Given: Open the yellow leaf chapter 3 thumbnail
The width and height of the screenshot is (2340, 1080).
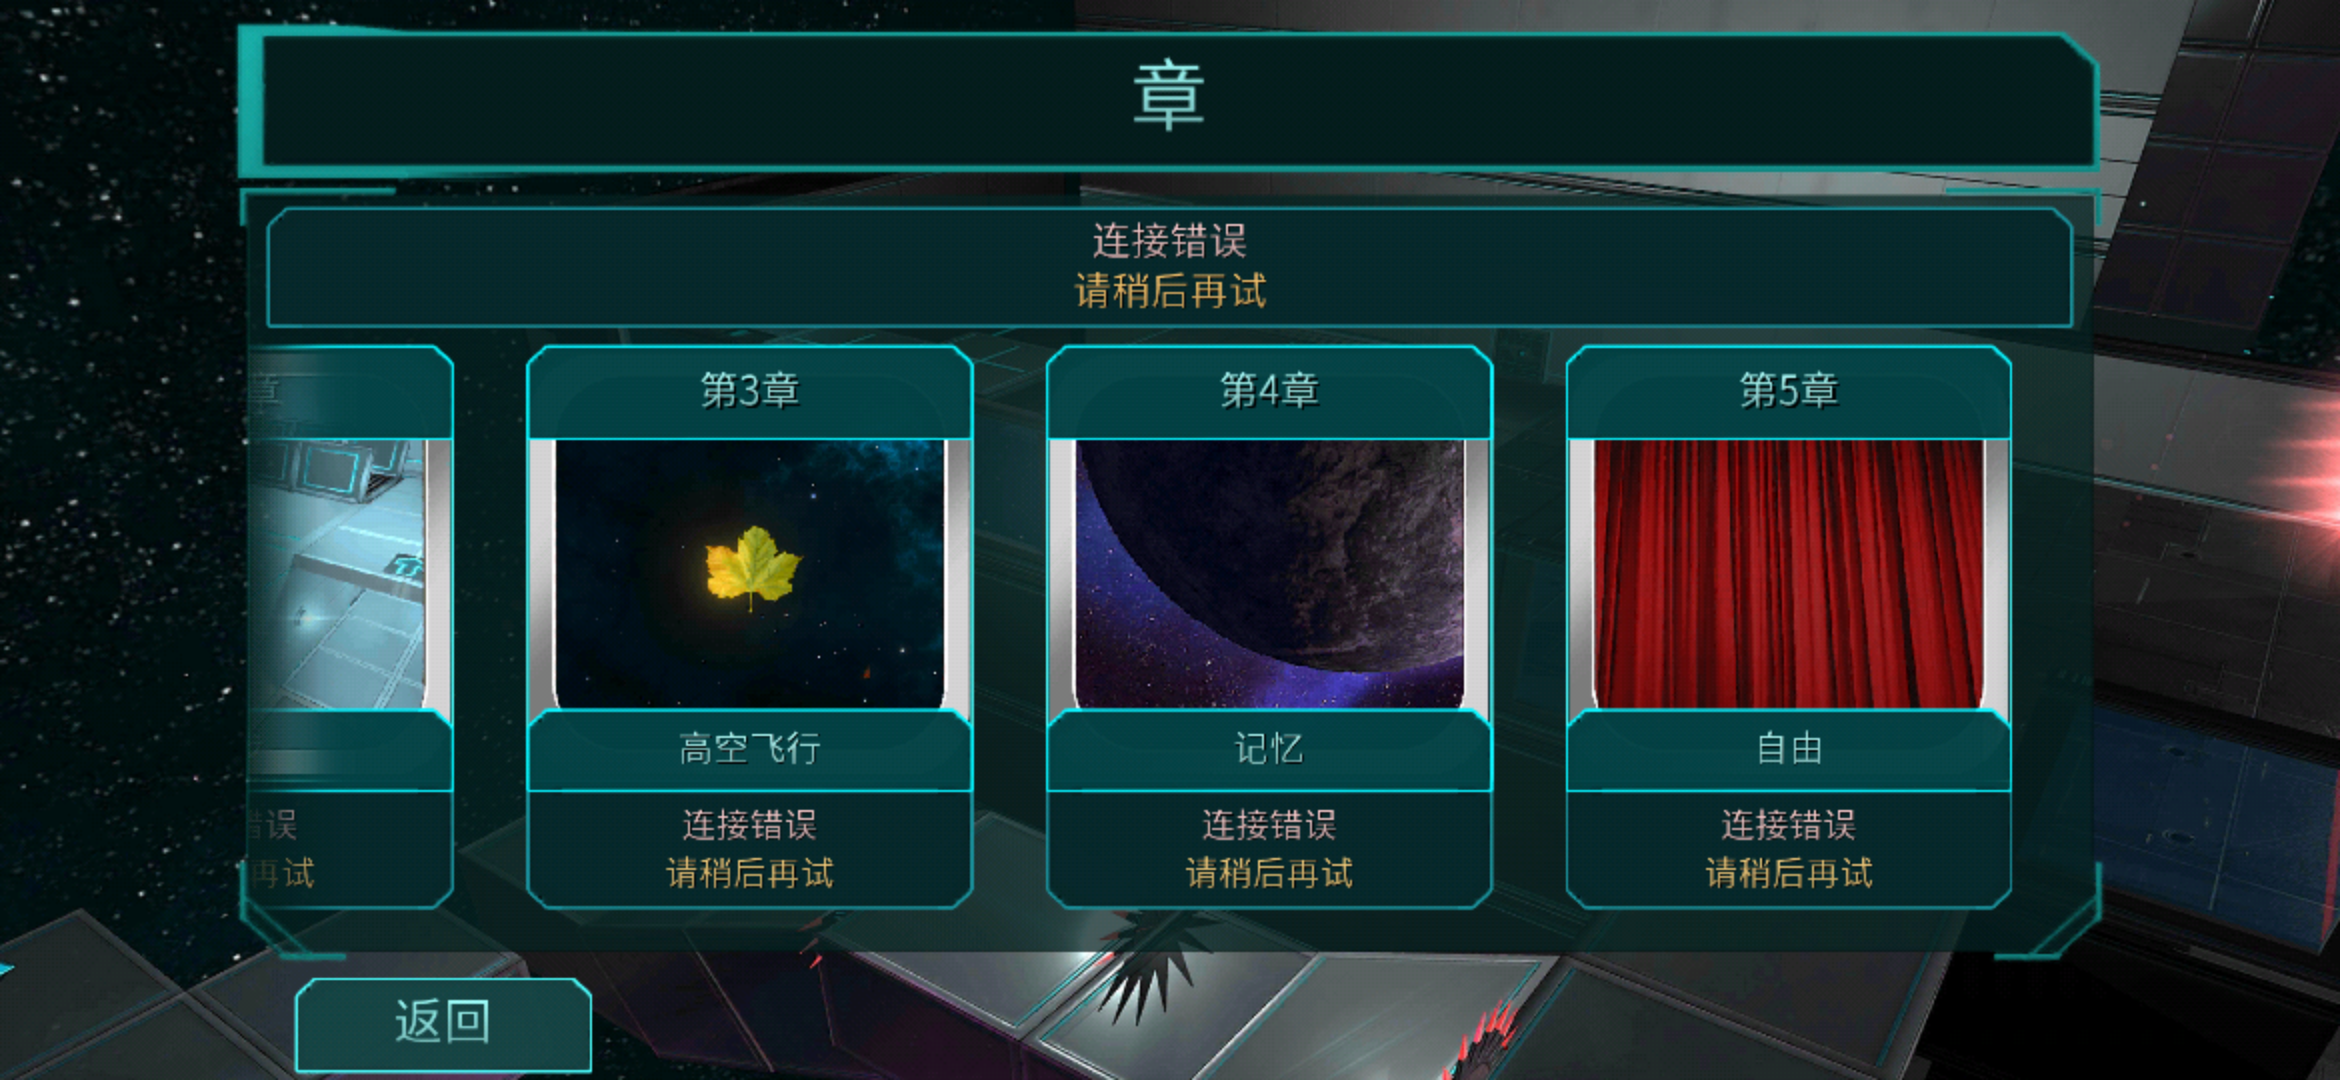Looking at the screenshot, I should (x=749, y=574).
